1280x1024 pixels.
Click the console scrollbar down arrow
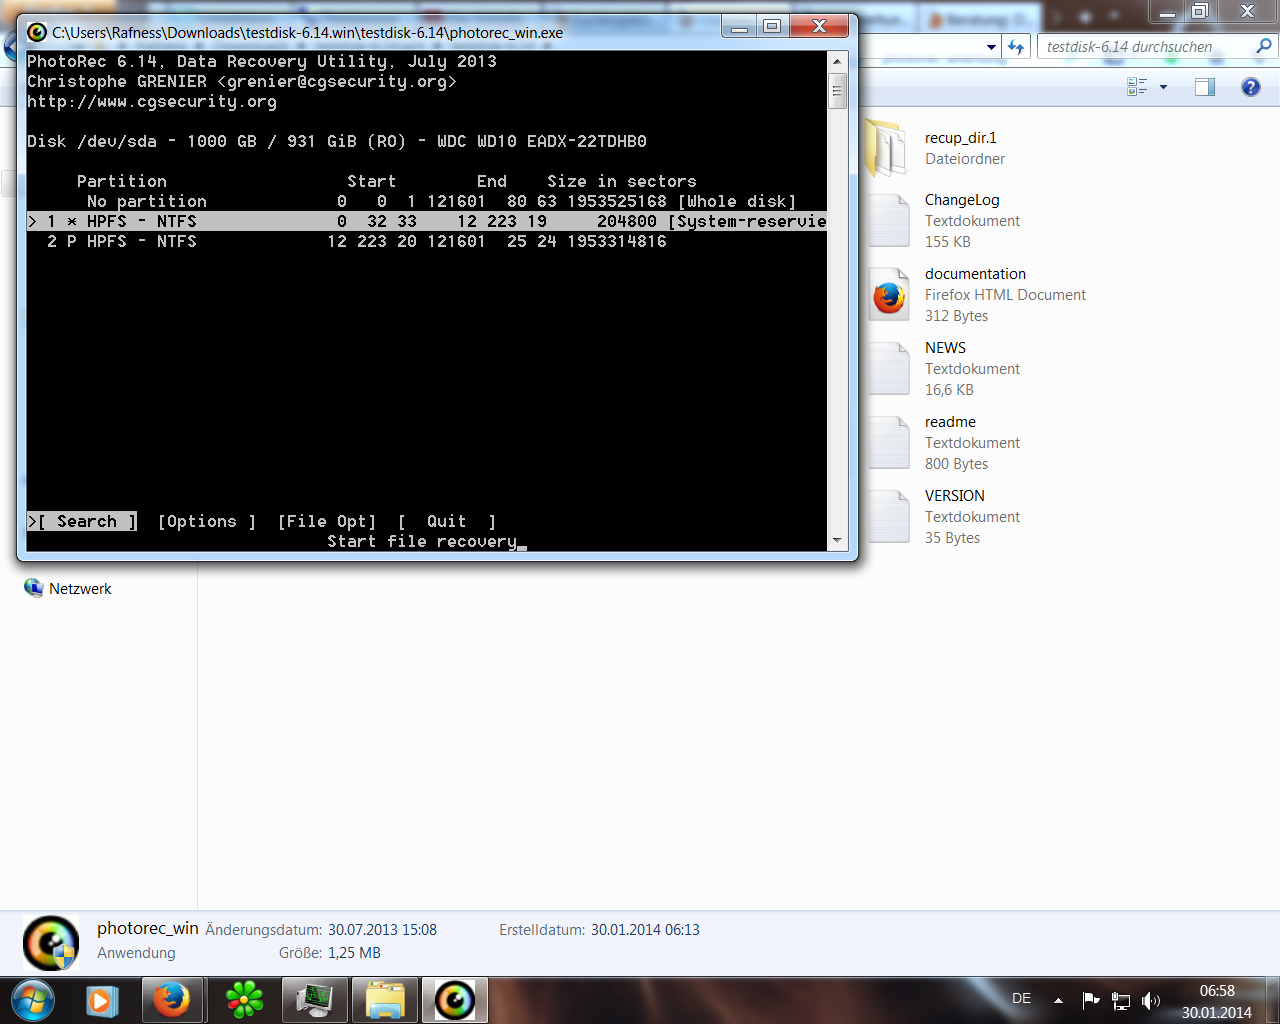click(x=837, y=540)
